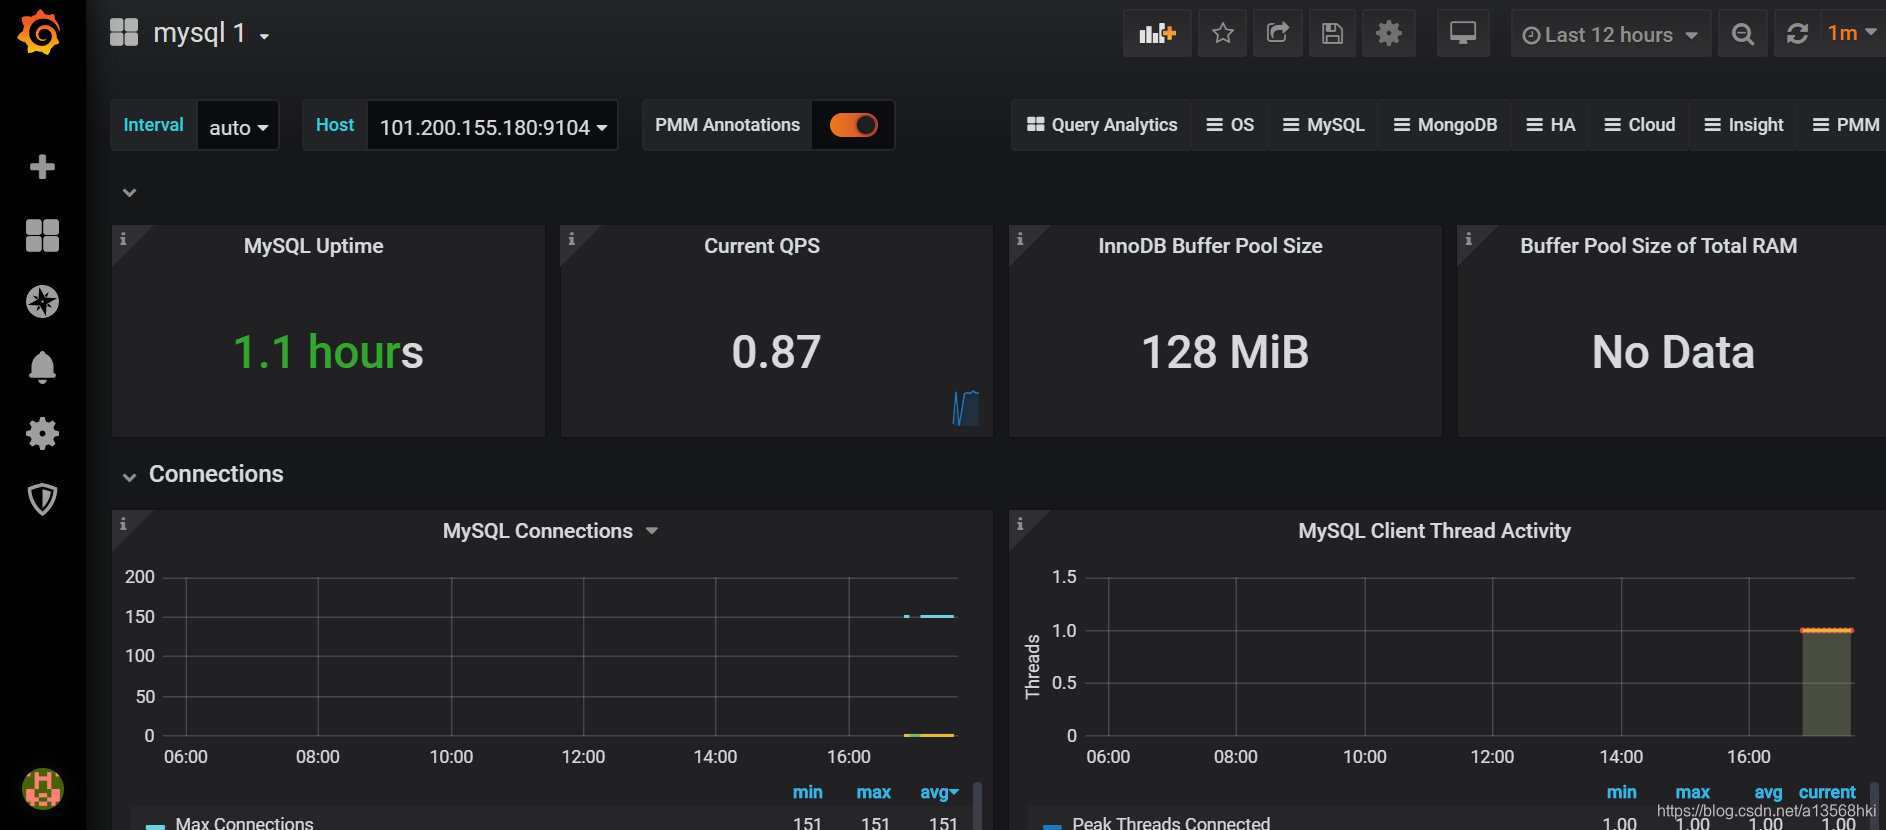
Task: Open the MongoDB menu
Action: pyautogui.click(x=1445, y=125)
